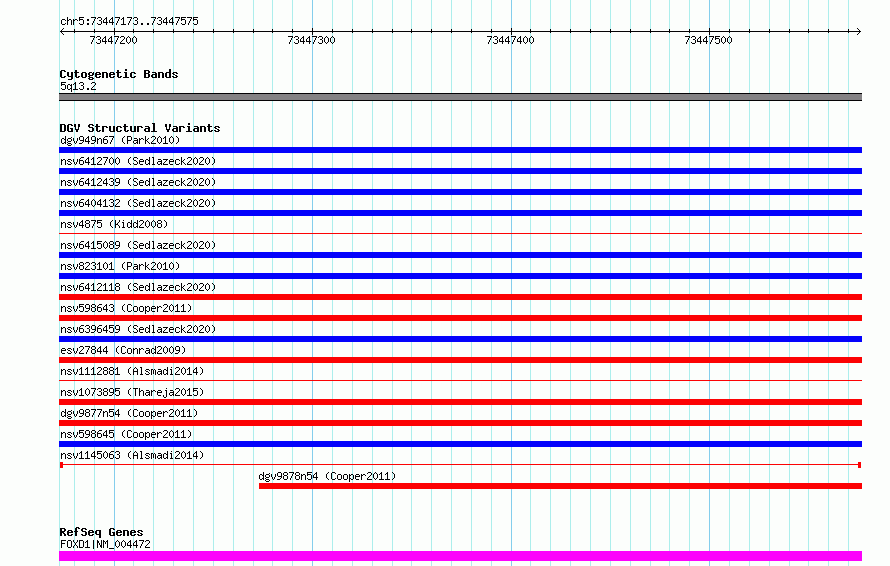The image size is (890, 566).
Task: Select the nsv1112881 (Alsmadi2014) label
Action: (132, 371)
